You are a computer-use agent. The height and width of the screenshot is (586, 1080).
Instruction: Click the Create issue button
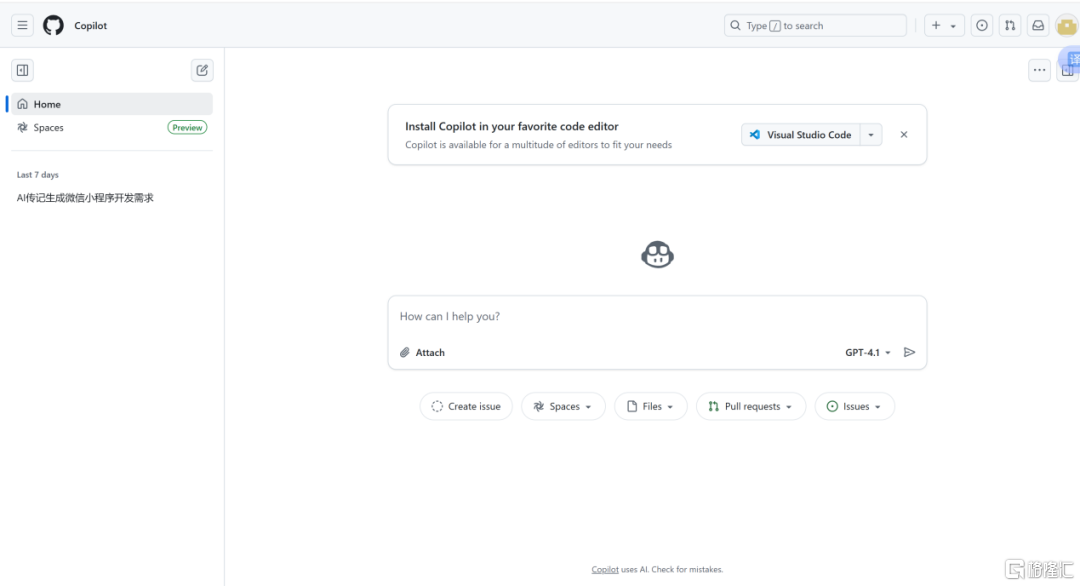[x=466, y=406]
